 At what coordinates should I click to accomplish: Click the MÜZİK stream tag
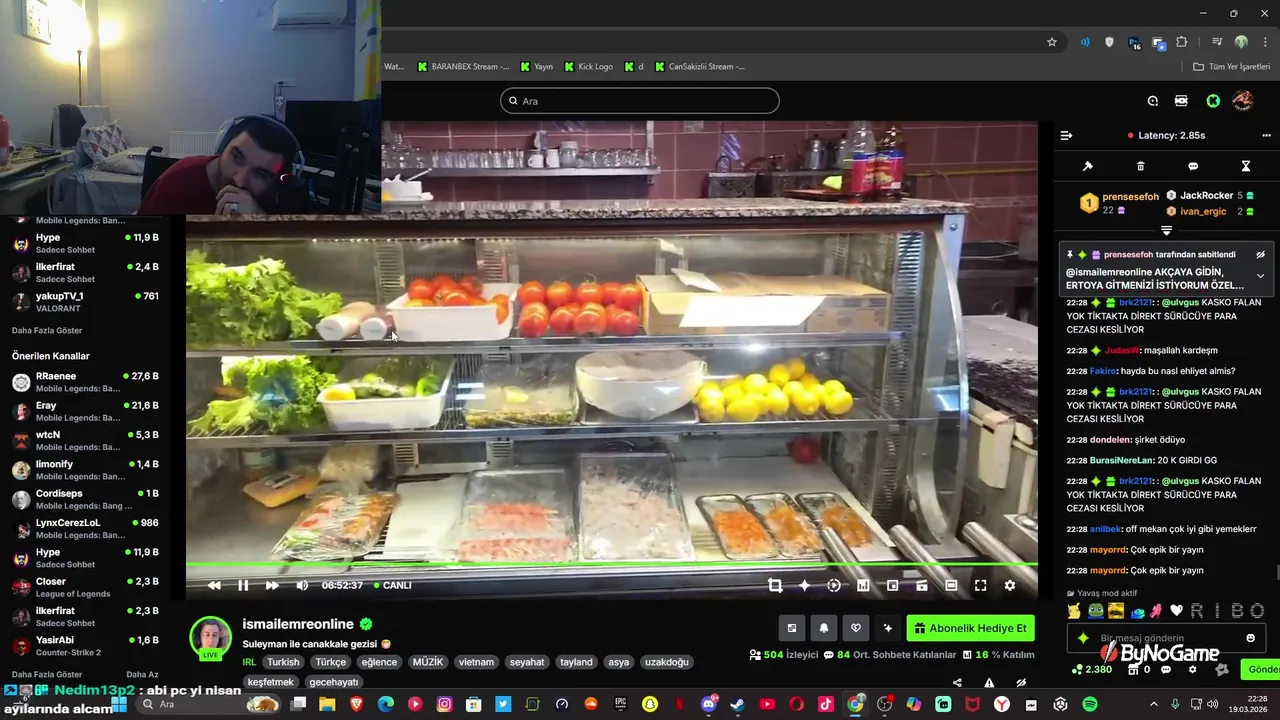pos(428,662)
